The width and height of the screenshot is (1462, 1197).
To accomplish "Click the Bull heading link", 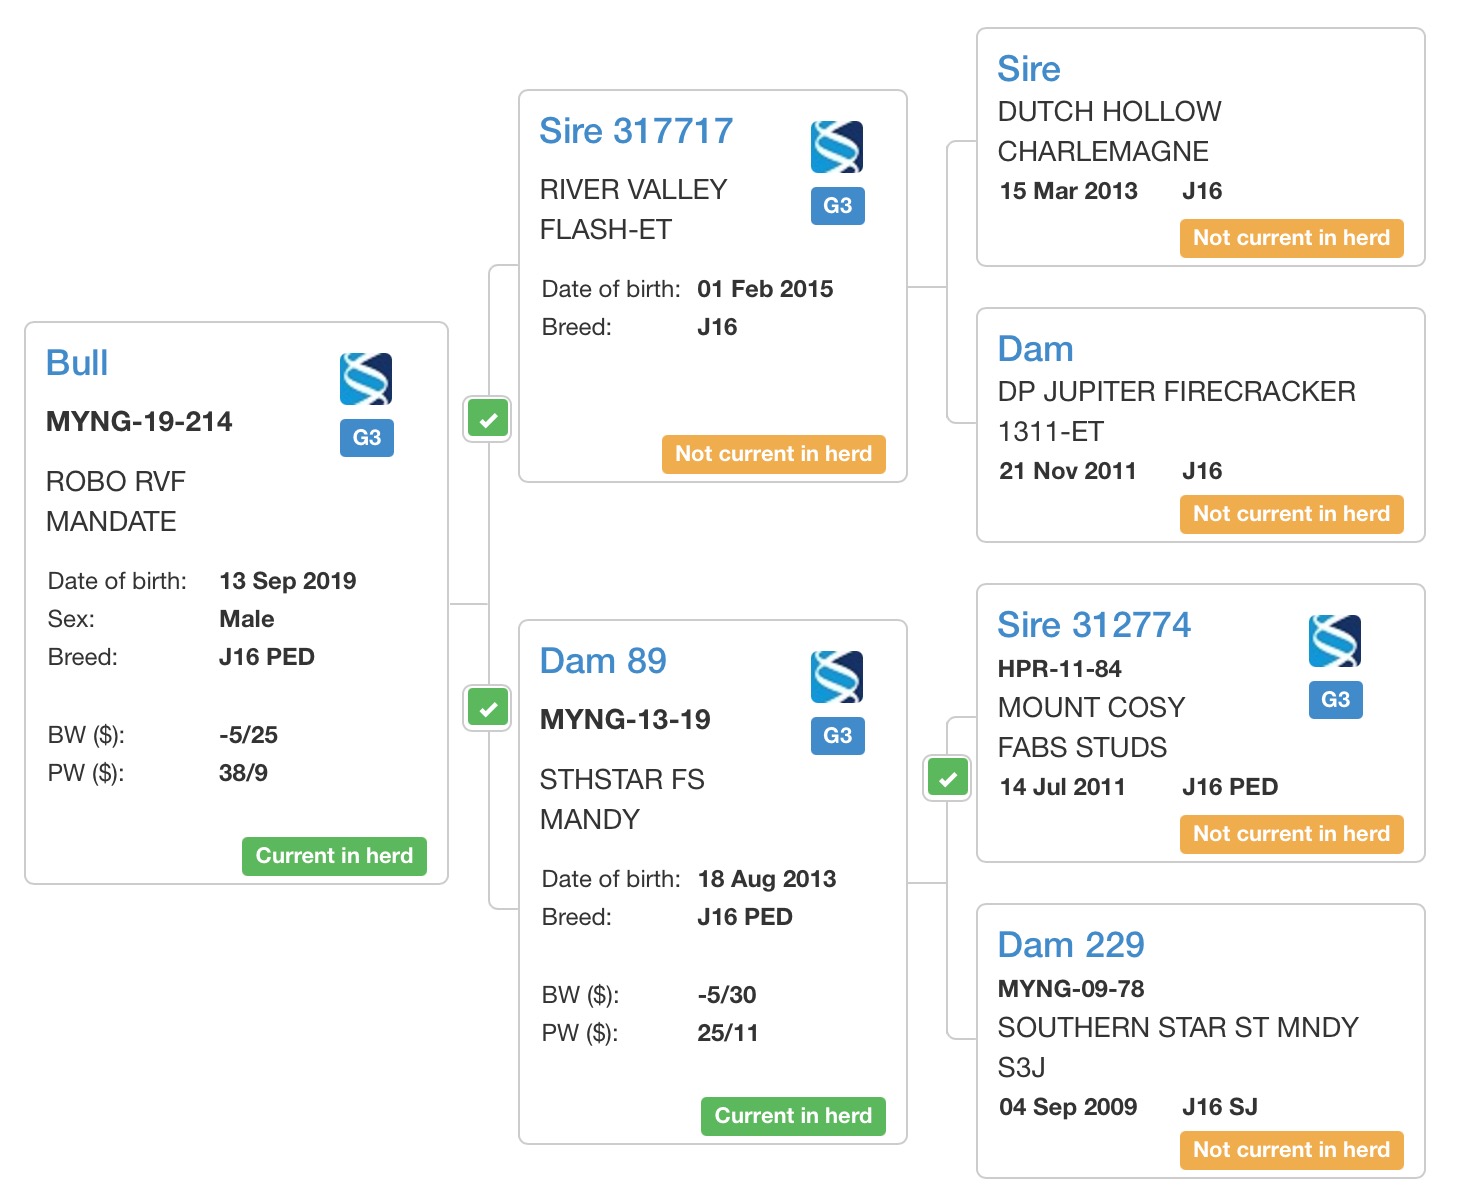I will pos(77,363).
